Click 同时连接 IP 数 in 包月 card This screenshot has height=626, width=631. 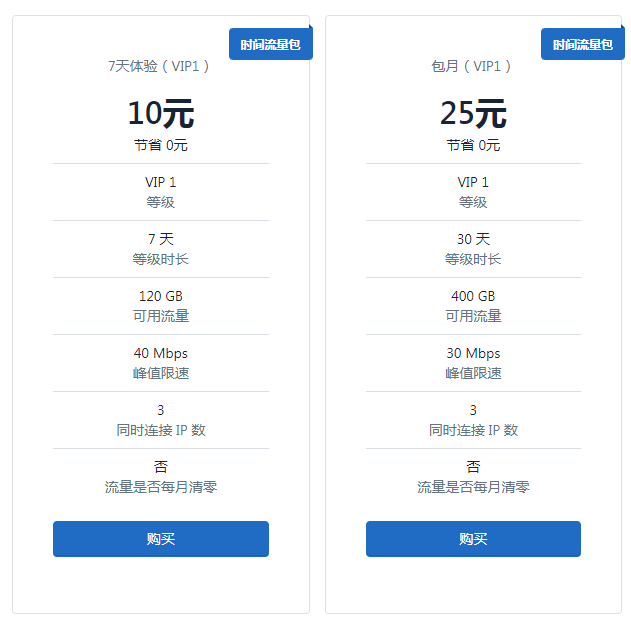(x=473, y=430)
